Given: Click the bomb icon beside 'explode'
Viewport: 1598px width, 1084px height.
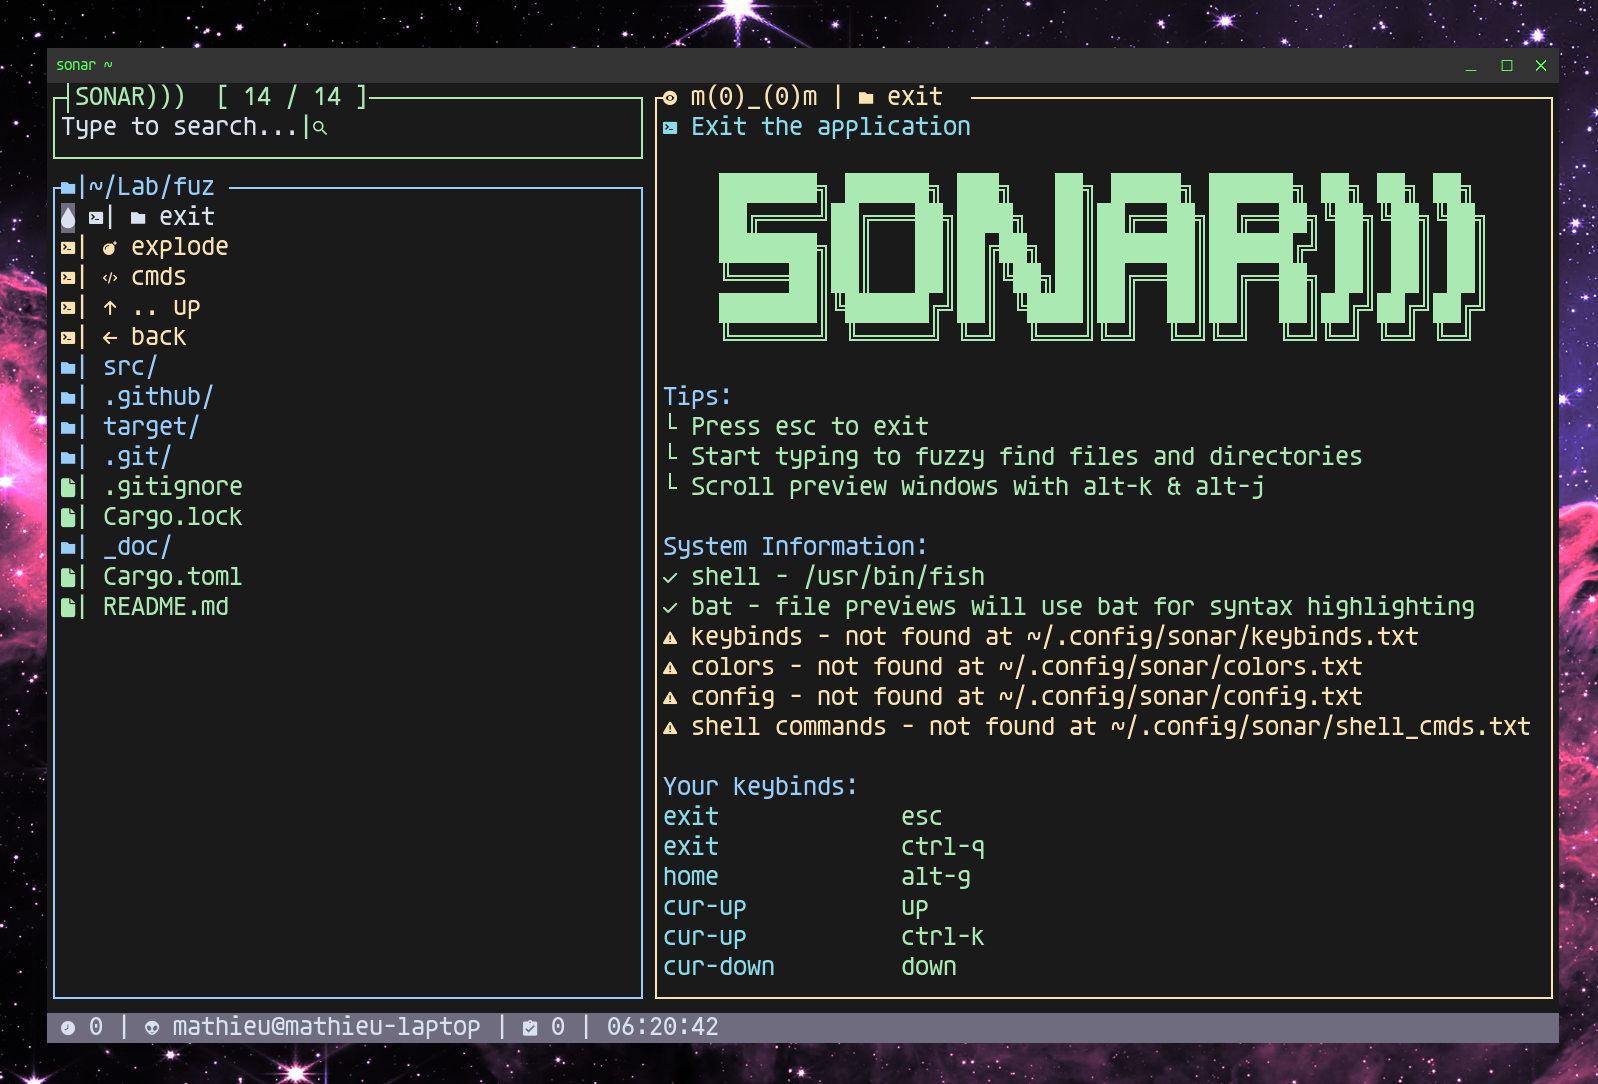Looking at the screenshot, I should pyautogui.click(x=110, y=248).
